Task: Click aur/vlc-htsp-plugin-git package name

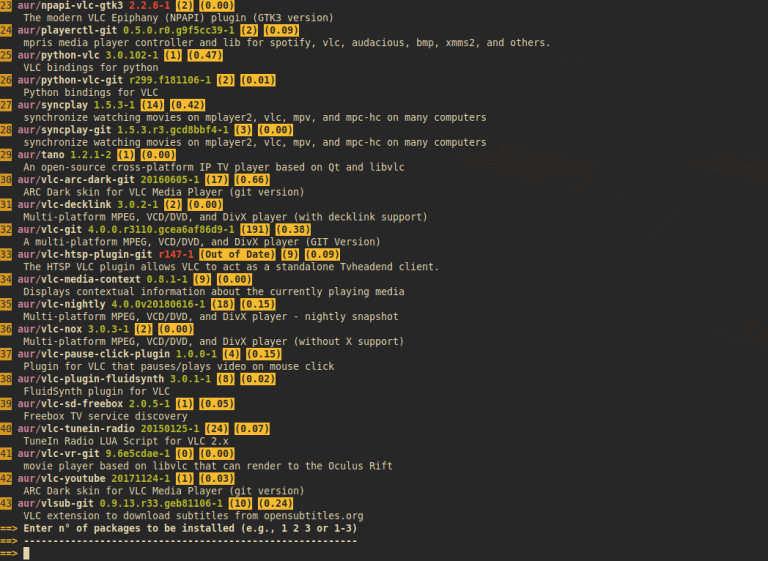Action: 85,255
